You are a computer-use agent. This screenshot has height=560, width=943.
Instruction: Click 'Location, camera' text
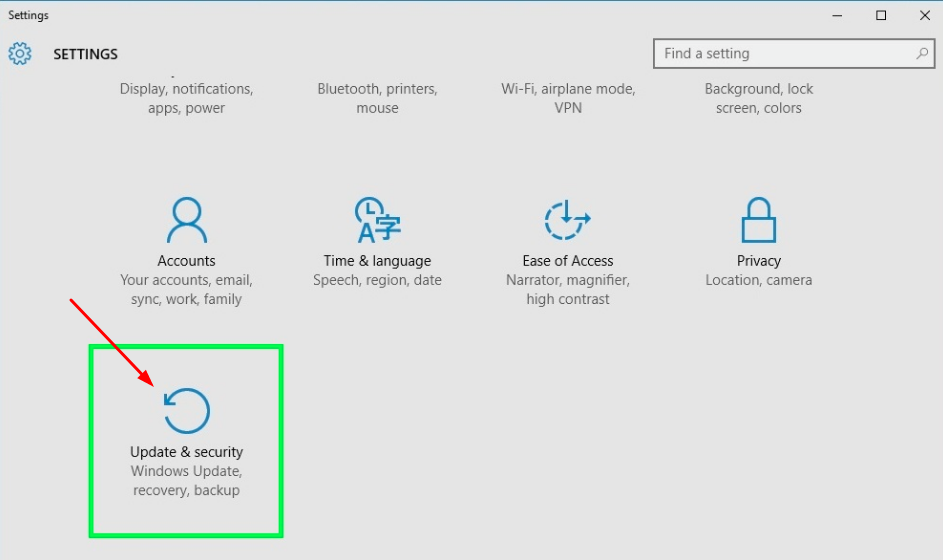tap(758, 280)
